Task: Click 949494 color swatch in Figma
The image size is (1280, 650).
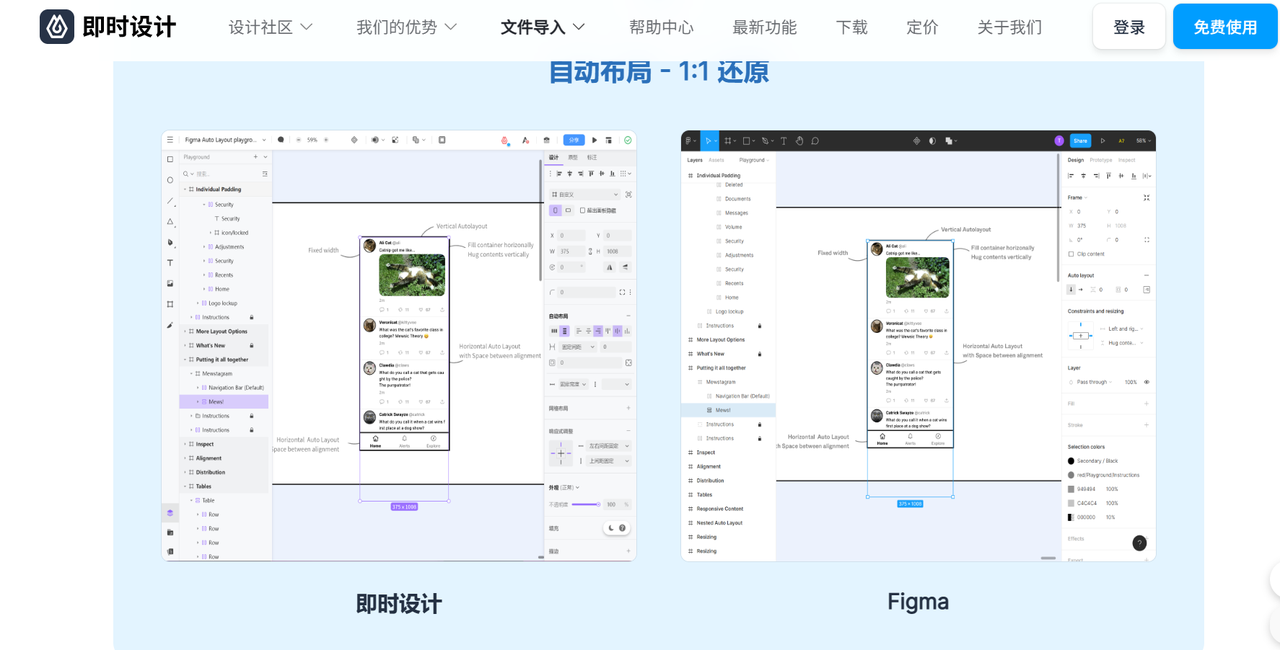Action: (x=1072, y=489)
